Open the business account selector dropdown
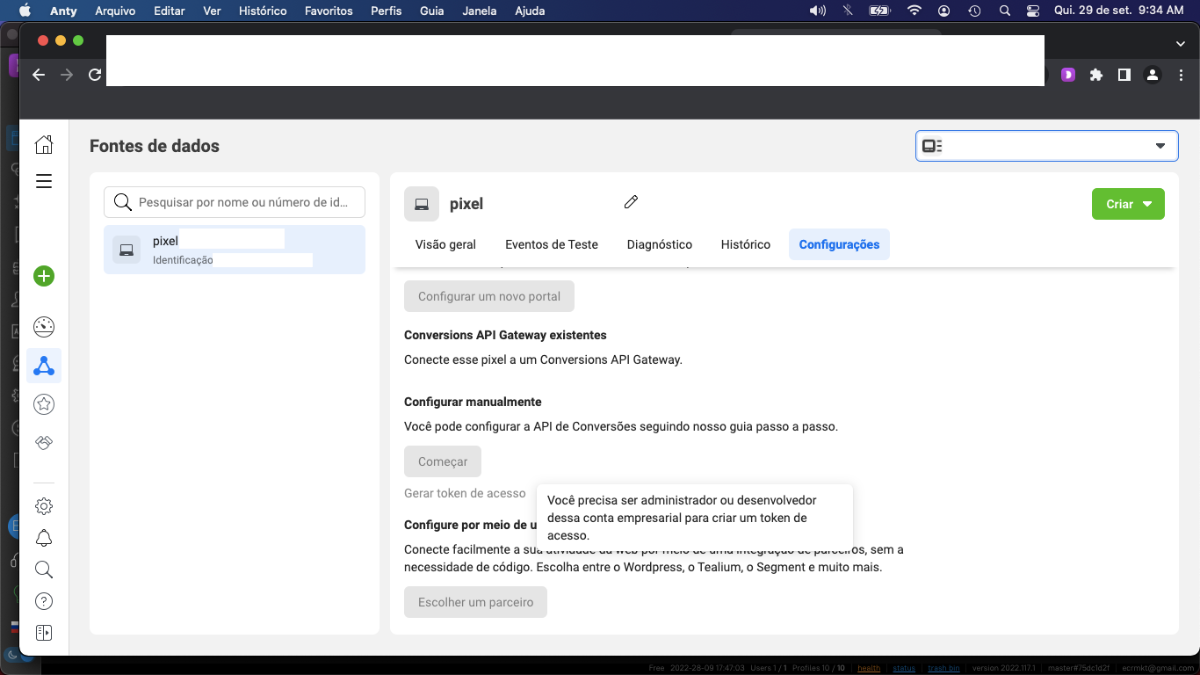Image resolution: width=1200 pixels, height=675 pixels. pos(1047,146)
